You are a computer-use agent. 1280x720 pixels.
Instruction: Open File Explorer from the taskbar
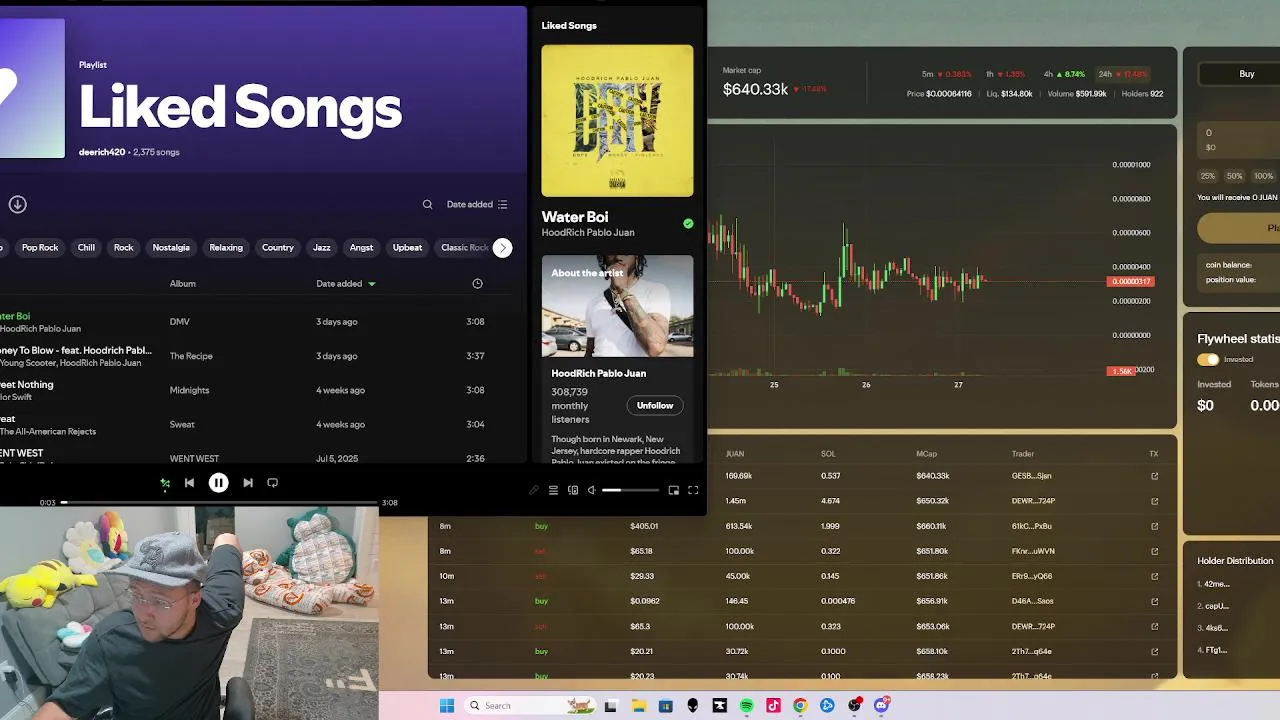(x=638, y=705)
